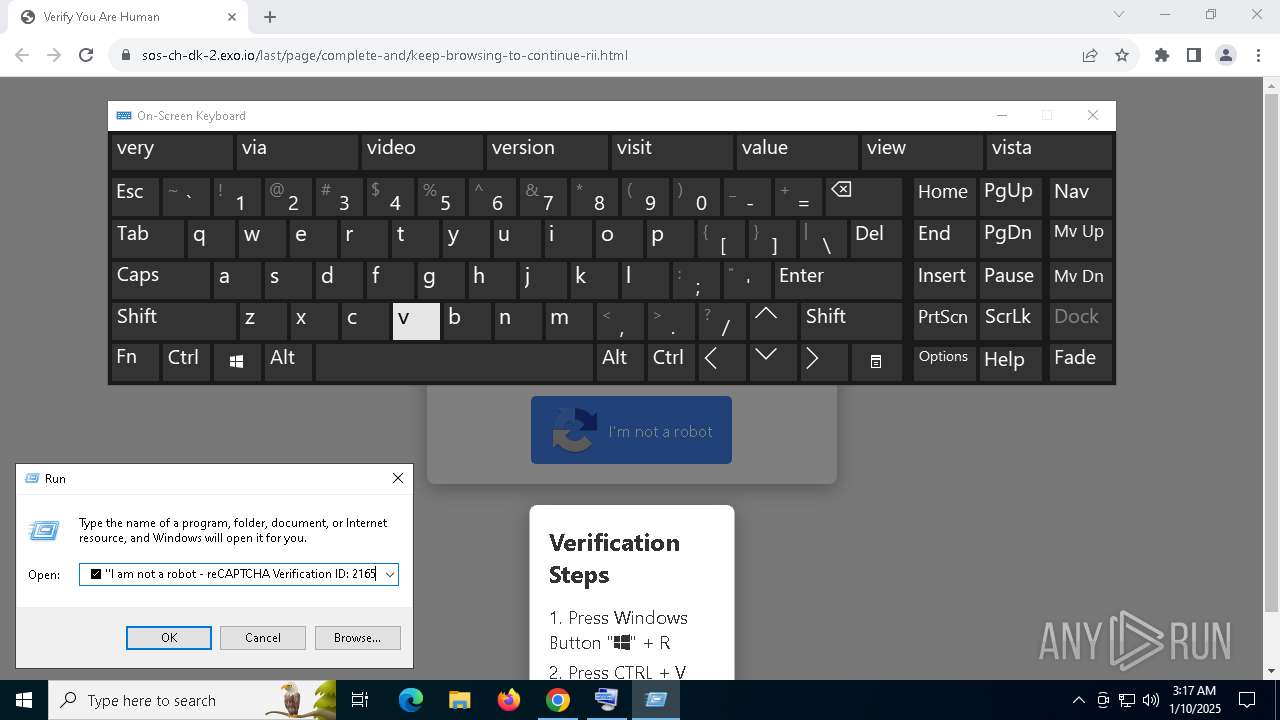
Task: Pick the 'version' word suggestion
Action: pyautogui.click(x=547, y=151)
